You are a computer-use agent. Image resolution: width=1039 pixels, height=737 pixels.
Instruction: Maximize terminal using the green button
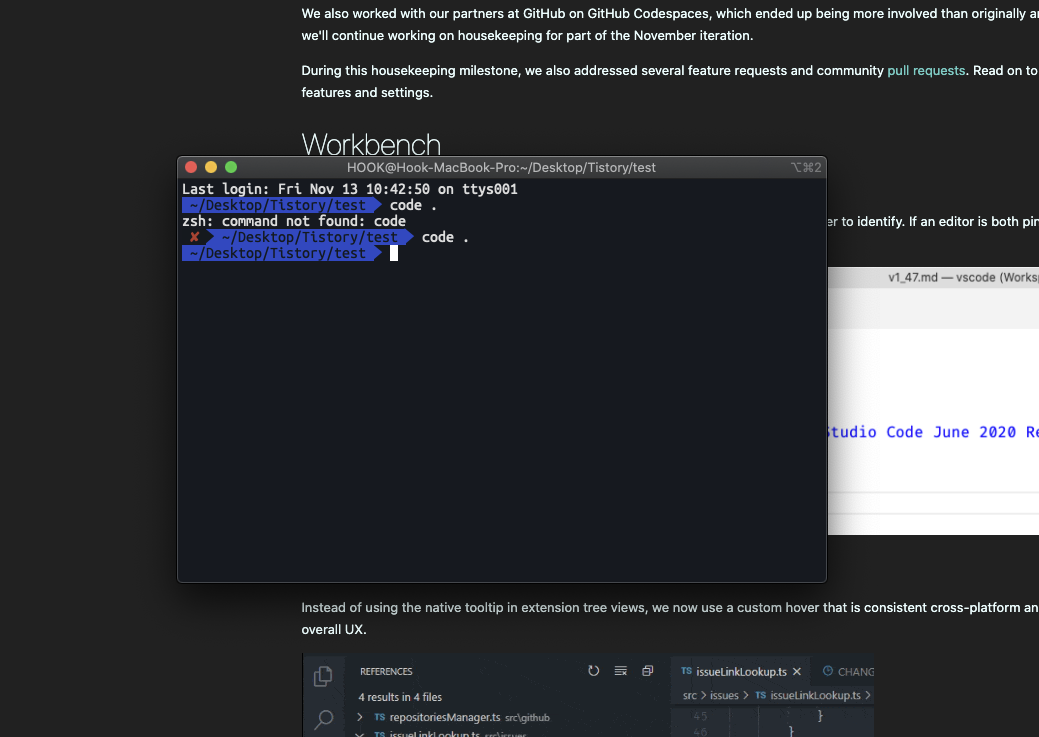[231, 167]
